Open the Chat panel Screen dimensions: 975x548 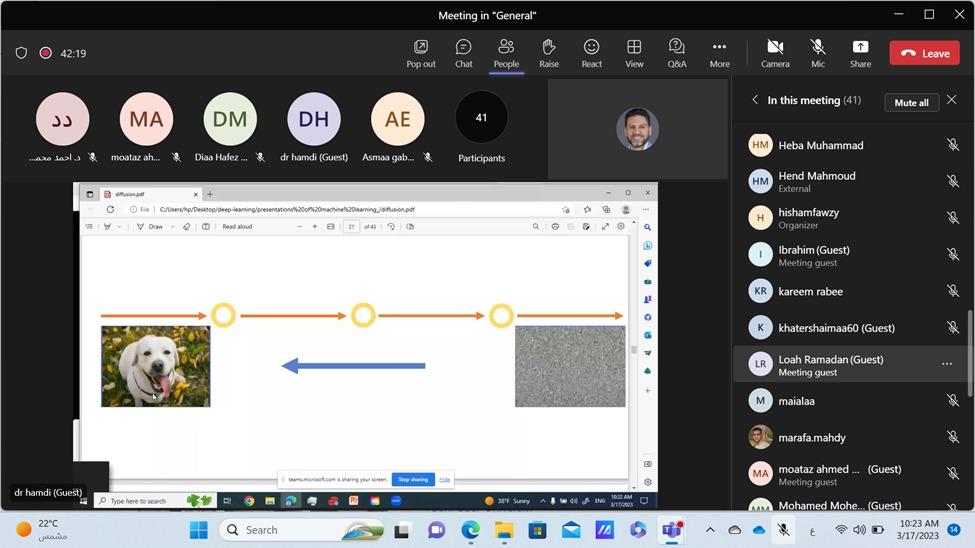click(x=463, y=53)
